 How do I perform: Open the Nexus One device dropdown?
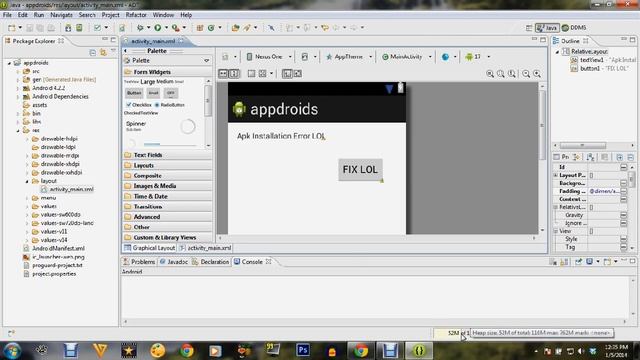tap(269, 57)
